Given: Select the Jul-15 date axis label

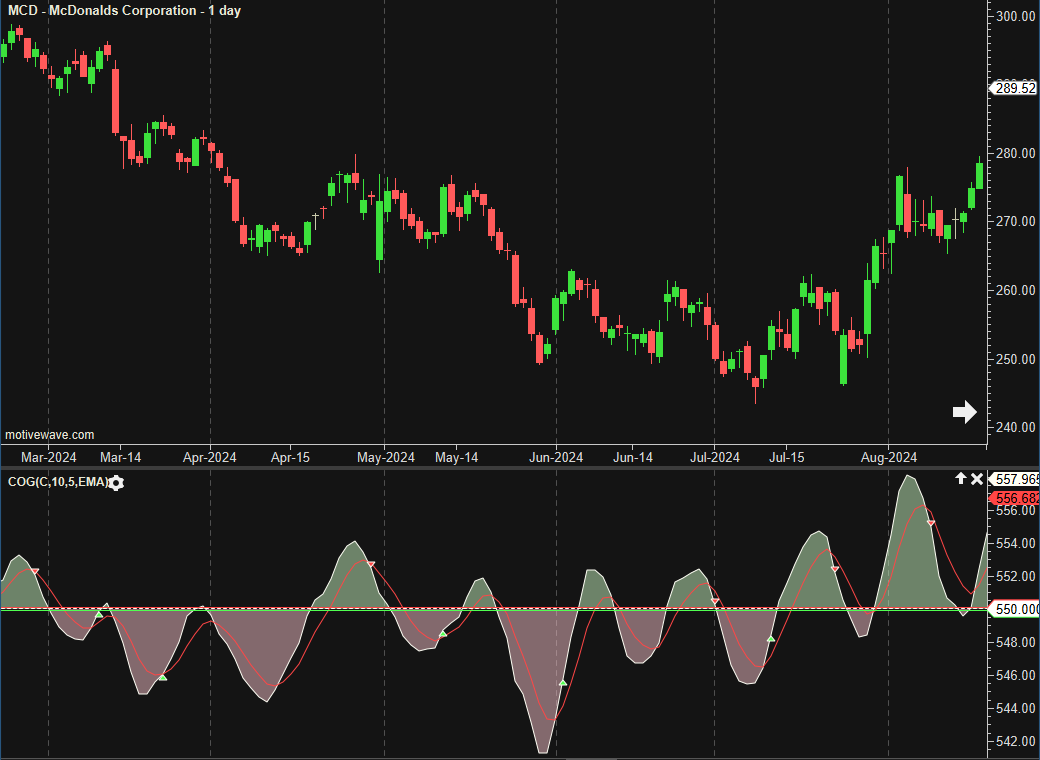Looking at the screenshot, I should tap(786, 458).
